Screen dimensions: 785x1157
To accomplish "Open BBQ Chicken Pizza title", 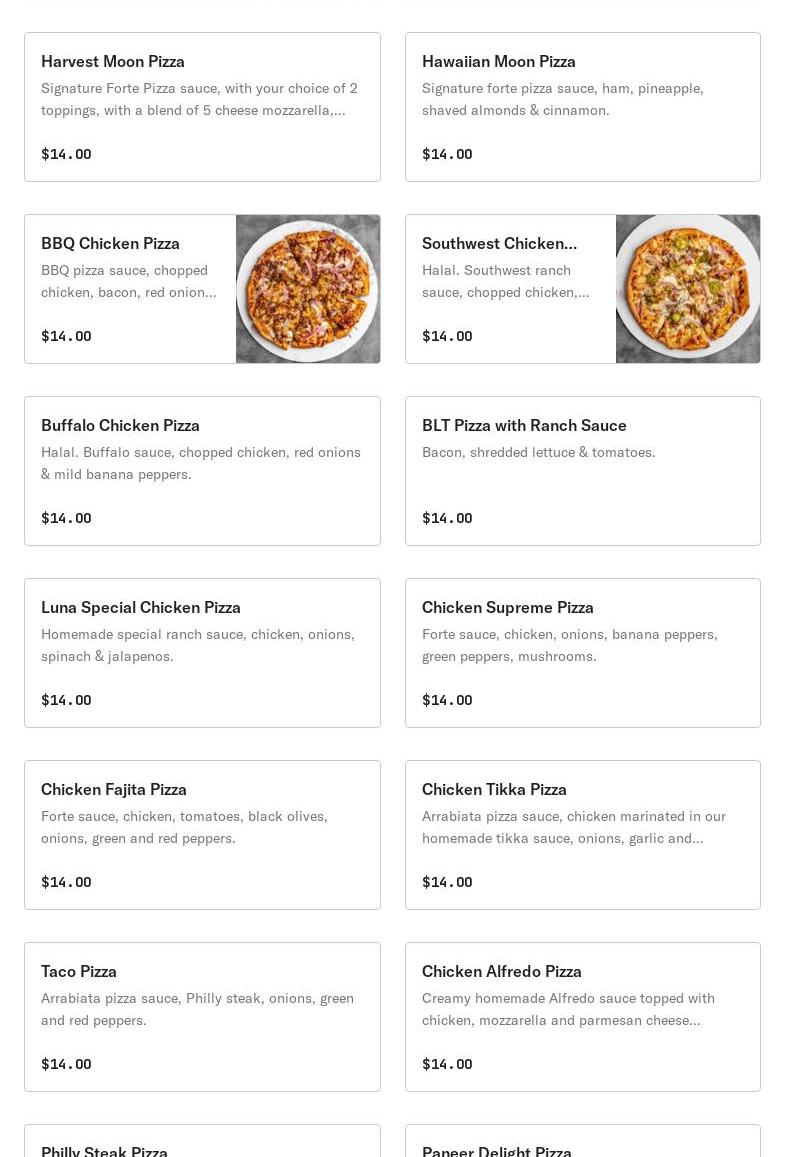I will tap(111, 244).
